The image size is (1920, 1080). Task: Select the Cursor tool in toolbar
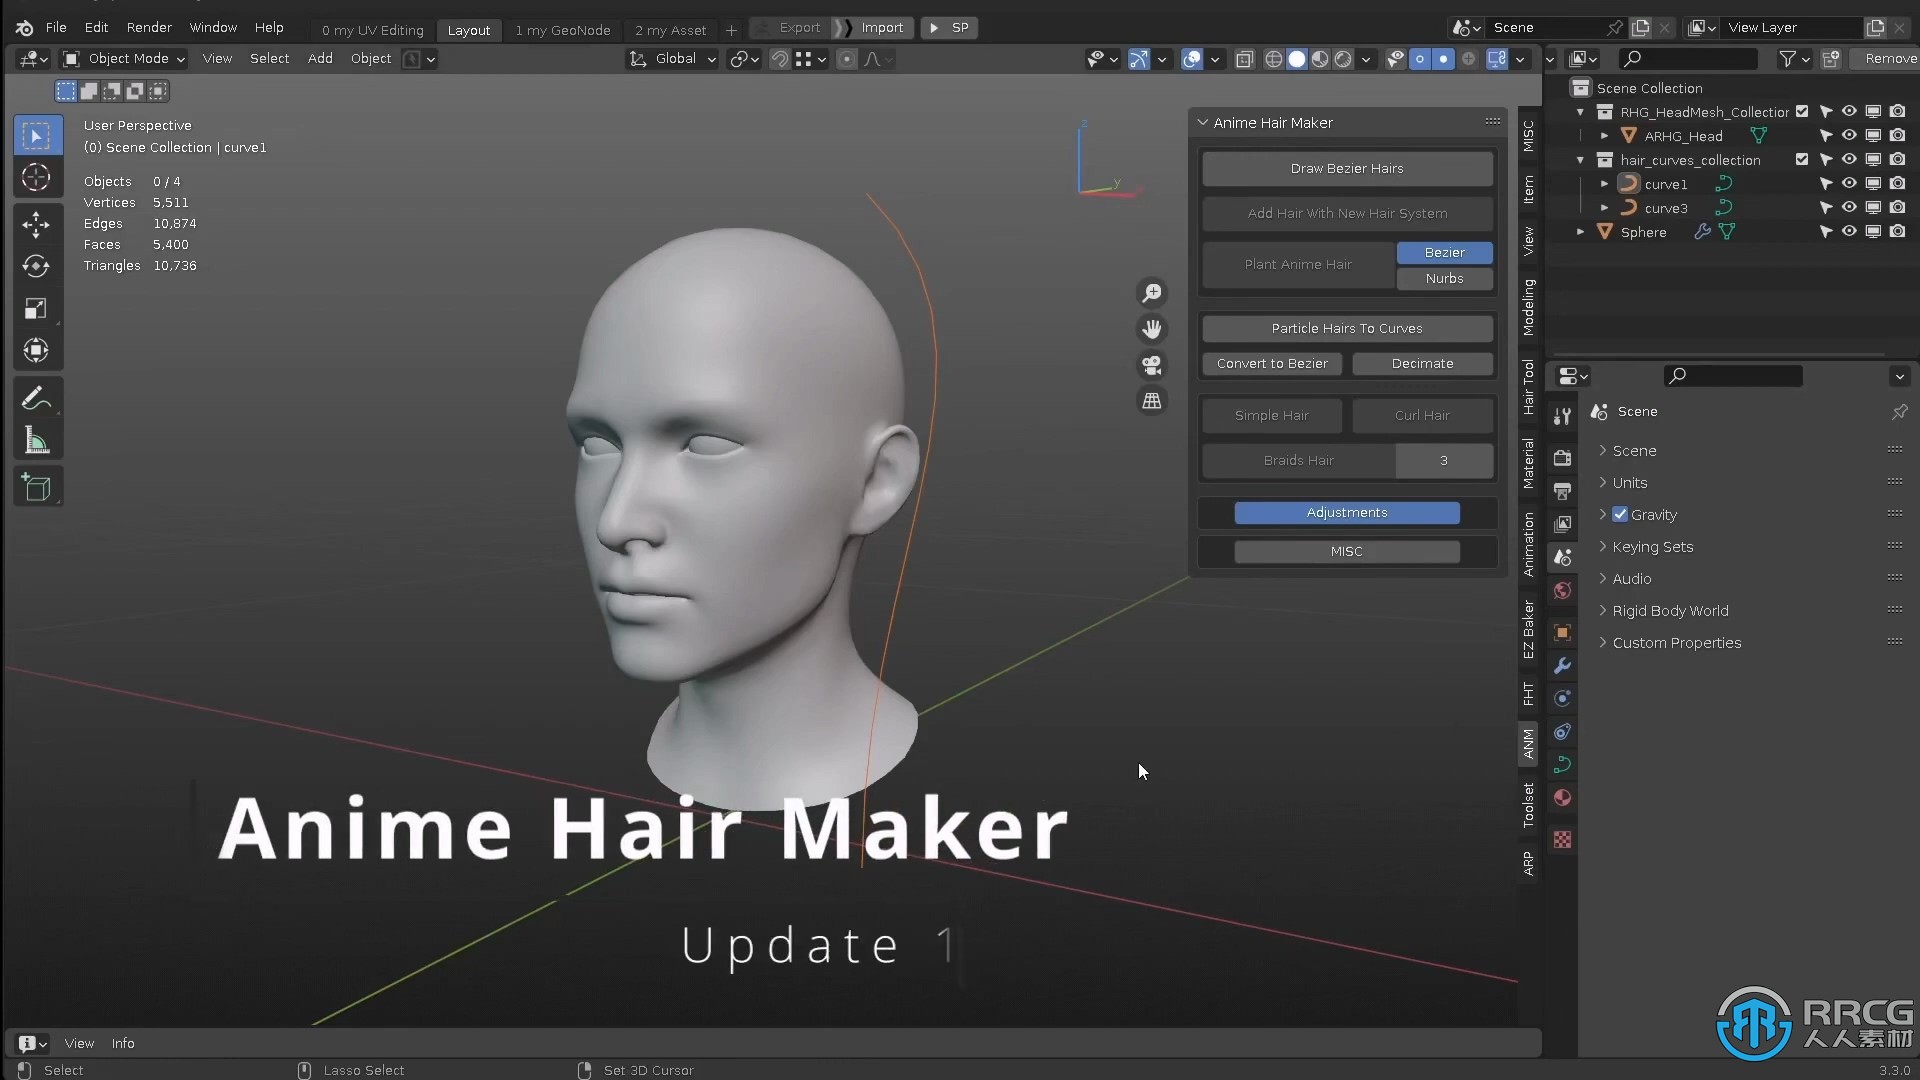(36, 178)
